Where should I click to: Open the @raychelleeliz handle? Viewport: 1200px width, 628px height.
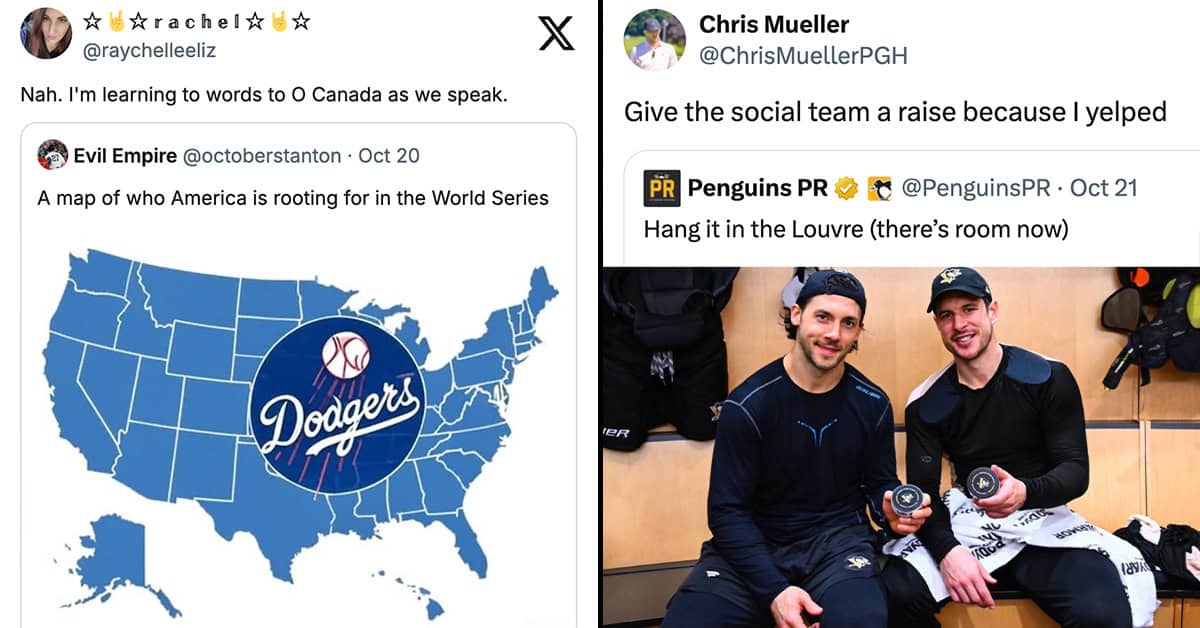coord(151,50)
